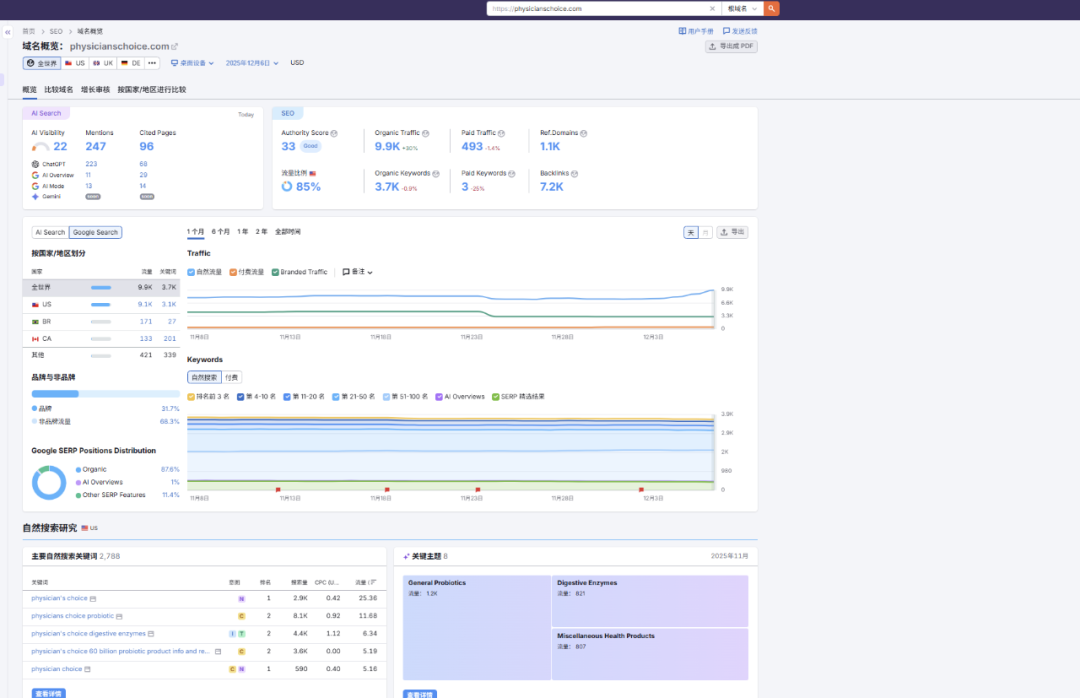Click the Ref.Domains info icon
Viewport: 1080px width, 698px height.
[583, 134]
